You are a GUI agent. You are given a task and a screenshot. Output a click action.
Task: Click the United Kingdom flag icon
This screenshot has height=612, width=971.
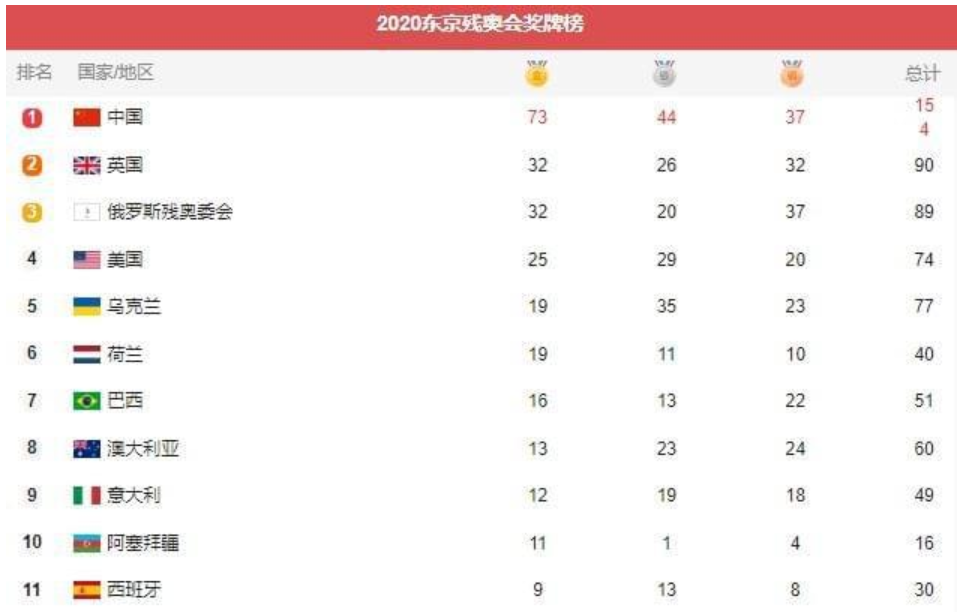[x=87, y=165]
